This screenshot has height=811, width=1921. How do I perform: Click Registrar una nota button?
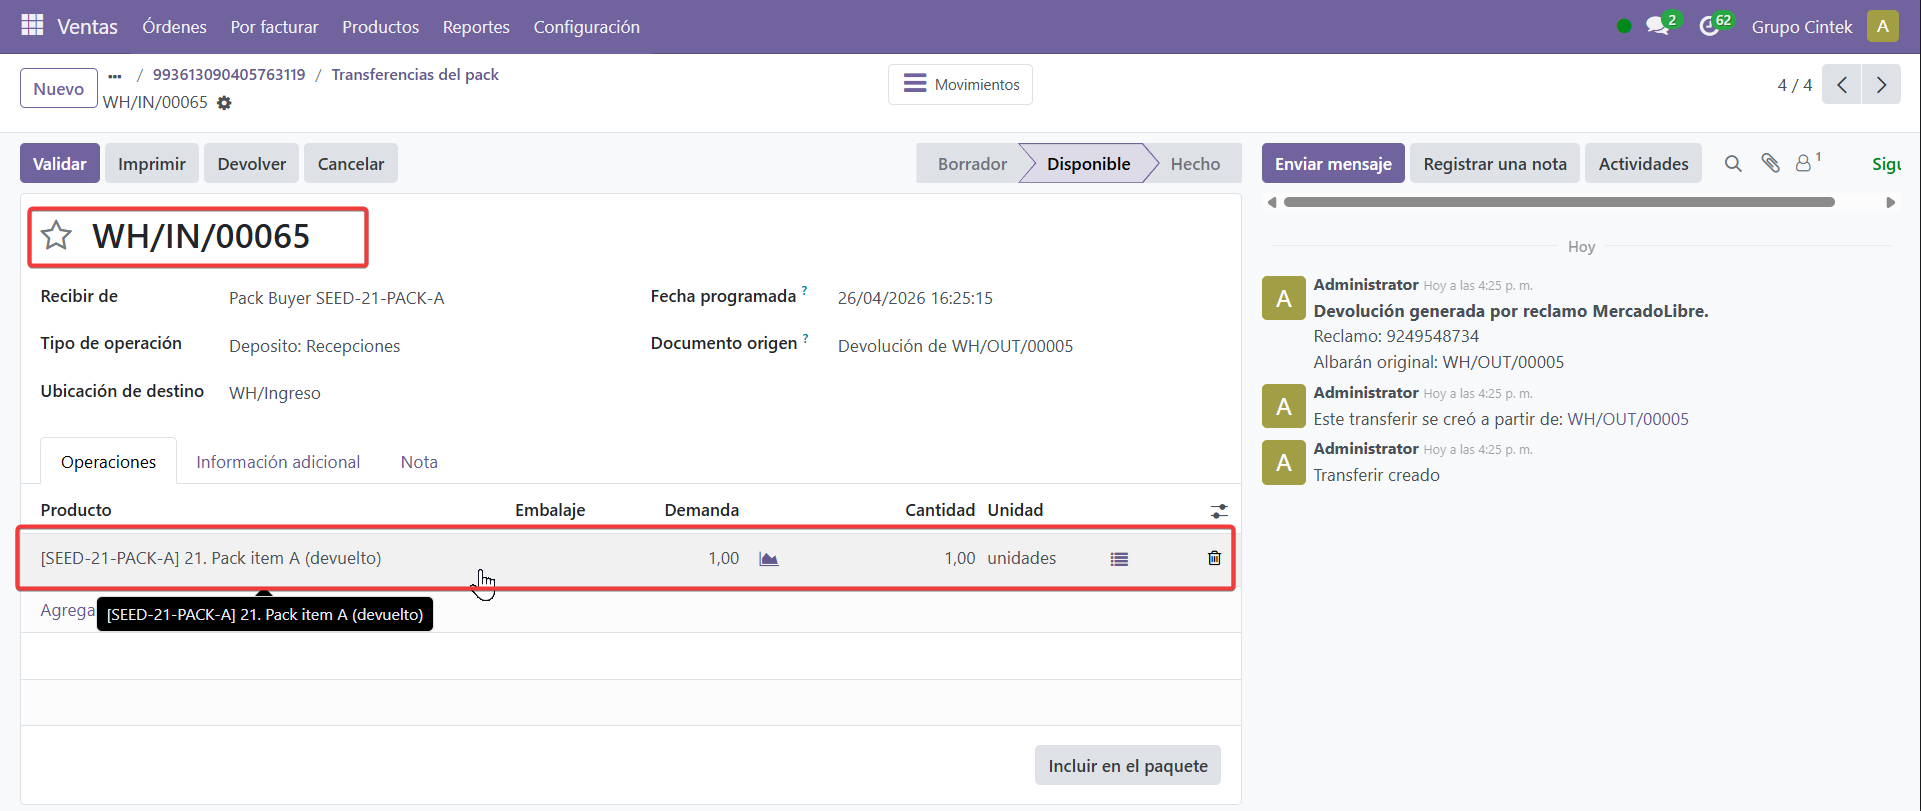click(x=1495, y=164)
